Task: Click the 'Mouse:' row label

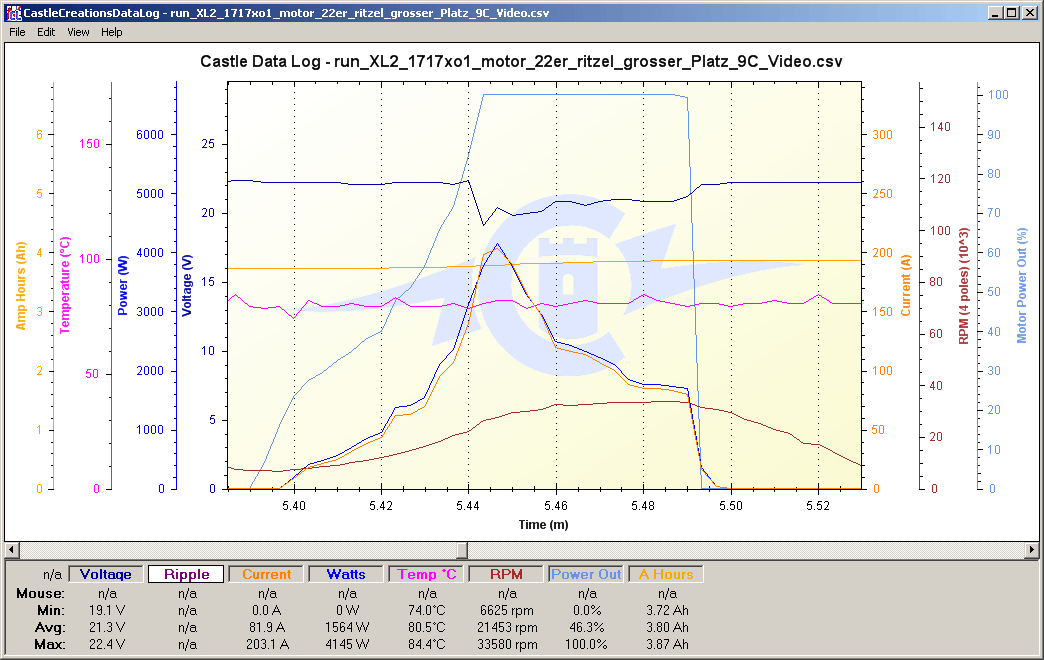Action: pos(41,593)
